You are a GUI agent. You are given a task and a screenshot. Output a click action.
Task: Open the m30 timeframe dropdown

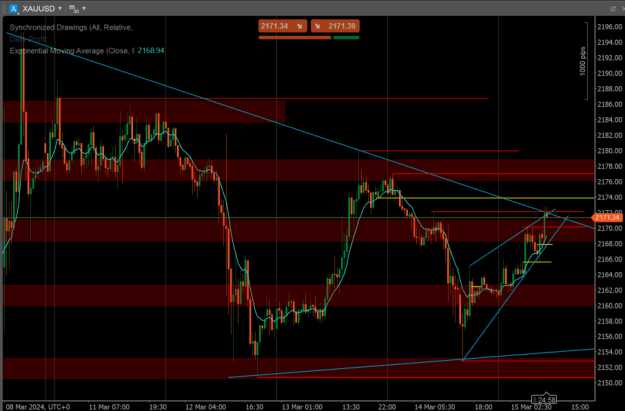(84, 8)
